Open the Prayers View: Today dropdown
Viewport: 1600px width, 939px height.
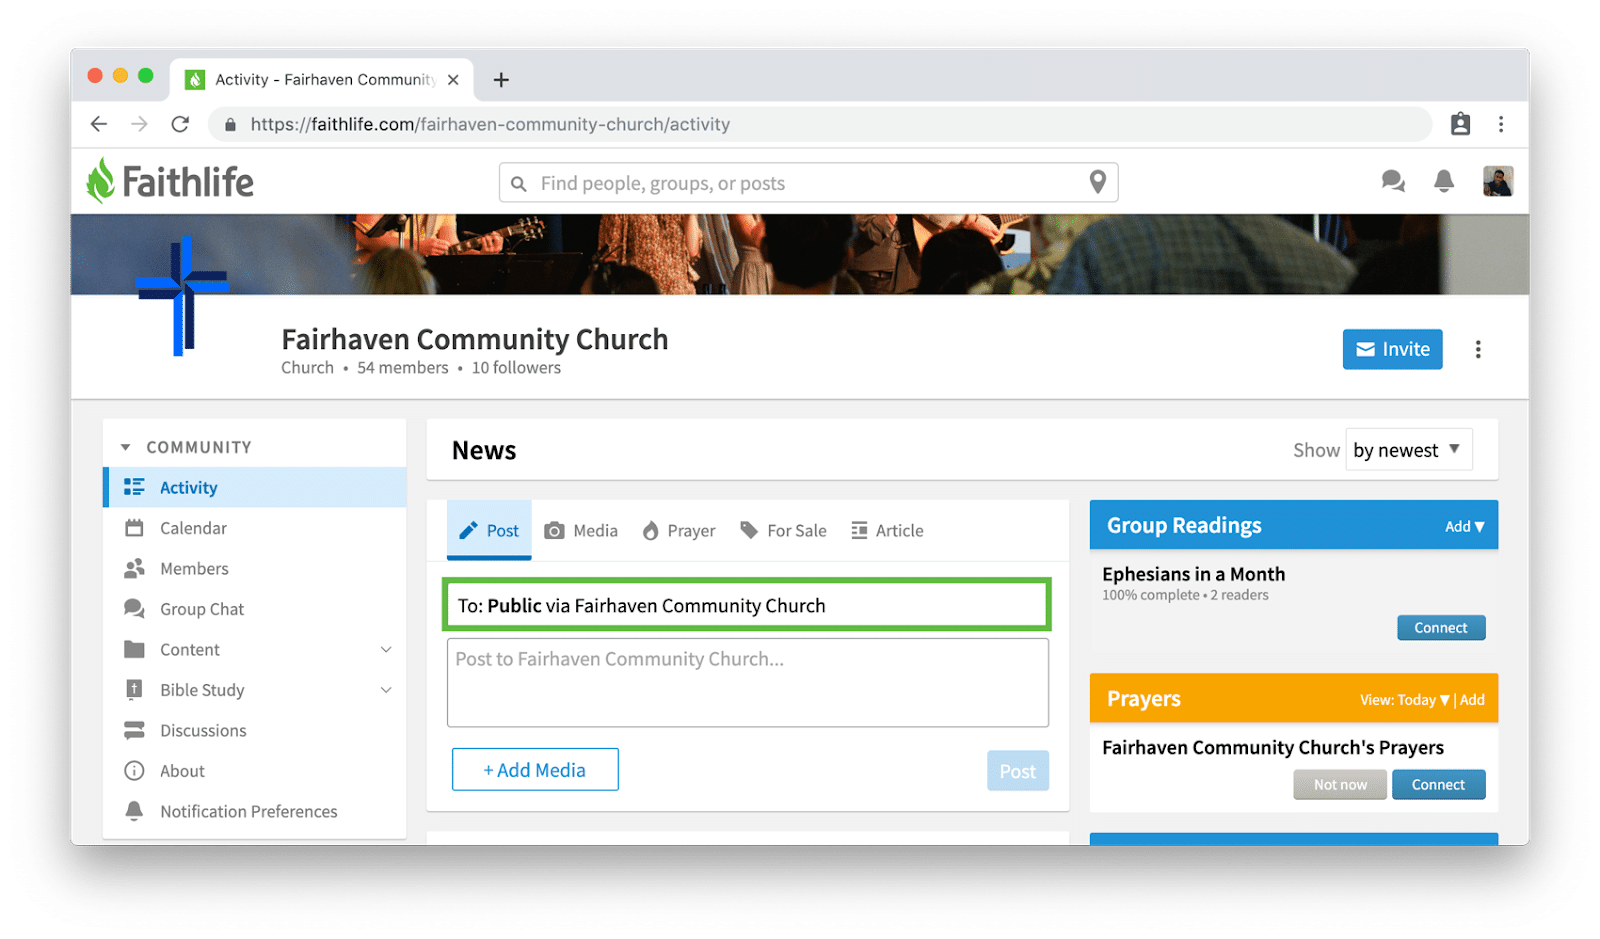point(1404,700)
